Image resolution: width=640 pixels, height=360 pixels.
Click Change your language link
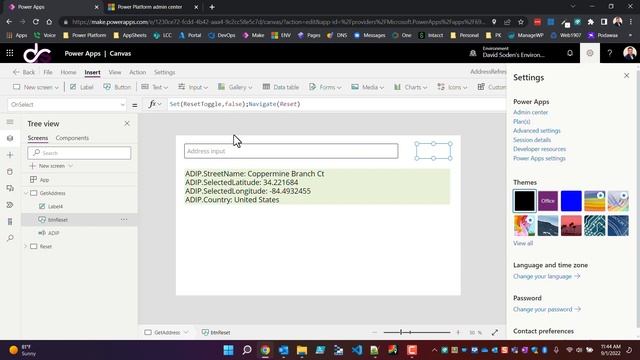547,276
